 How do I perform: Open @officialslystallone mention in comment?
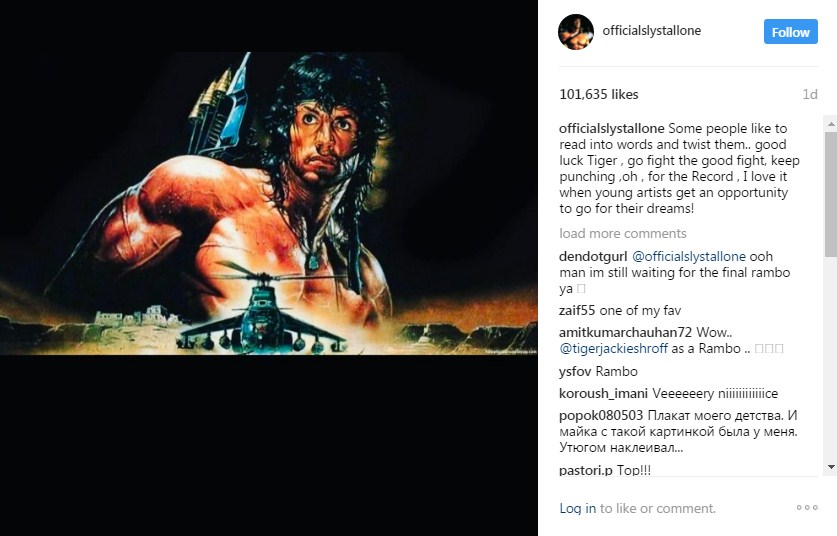(x=689, y=256)
